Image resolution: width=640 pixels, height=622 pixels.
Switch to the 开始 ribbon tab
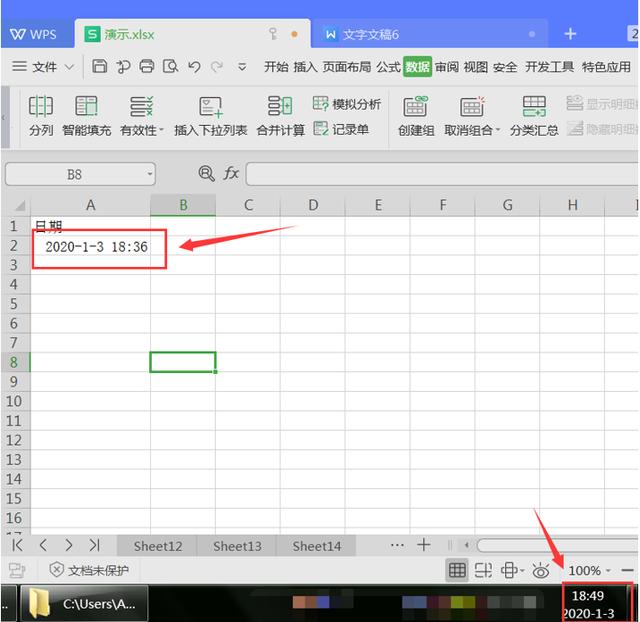276,67
